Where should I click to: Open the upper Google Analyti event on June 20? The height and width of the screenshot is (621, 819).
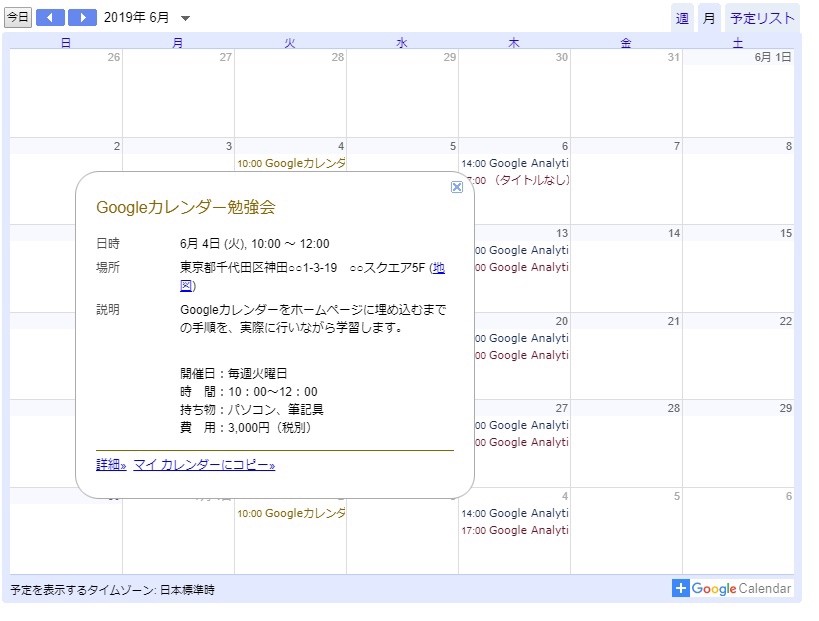point(522,338)
